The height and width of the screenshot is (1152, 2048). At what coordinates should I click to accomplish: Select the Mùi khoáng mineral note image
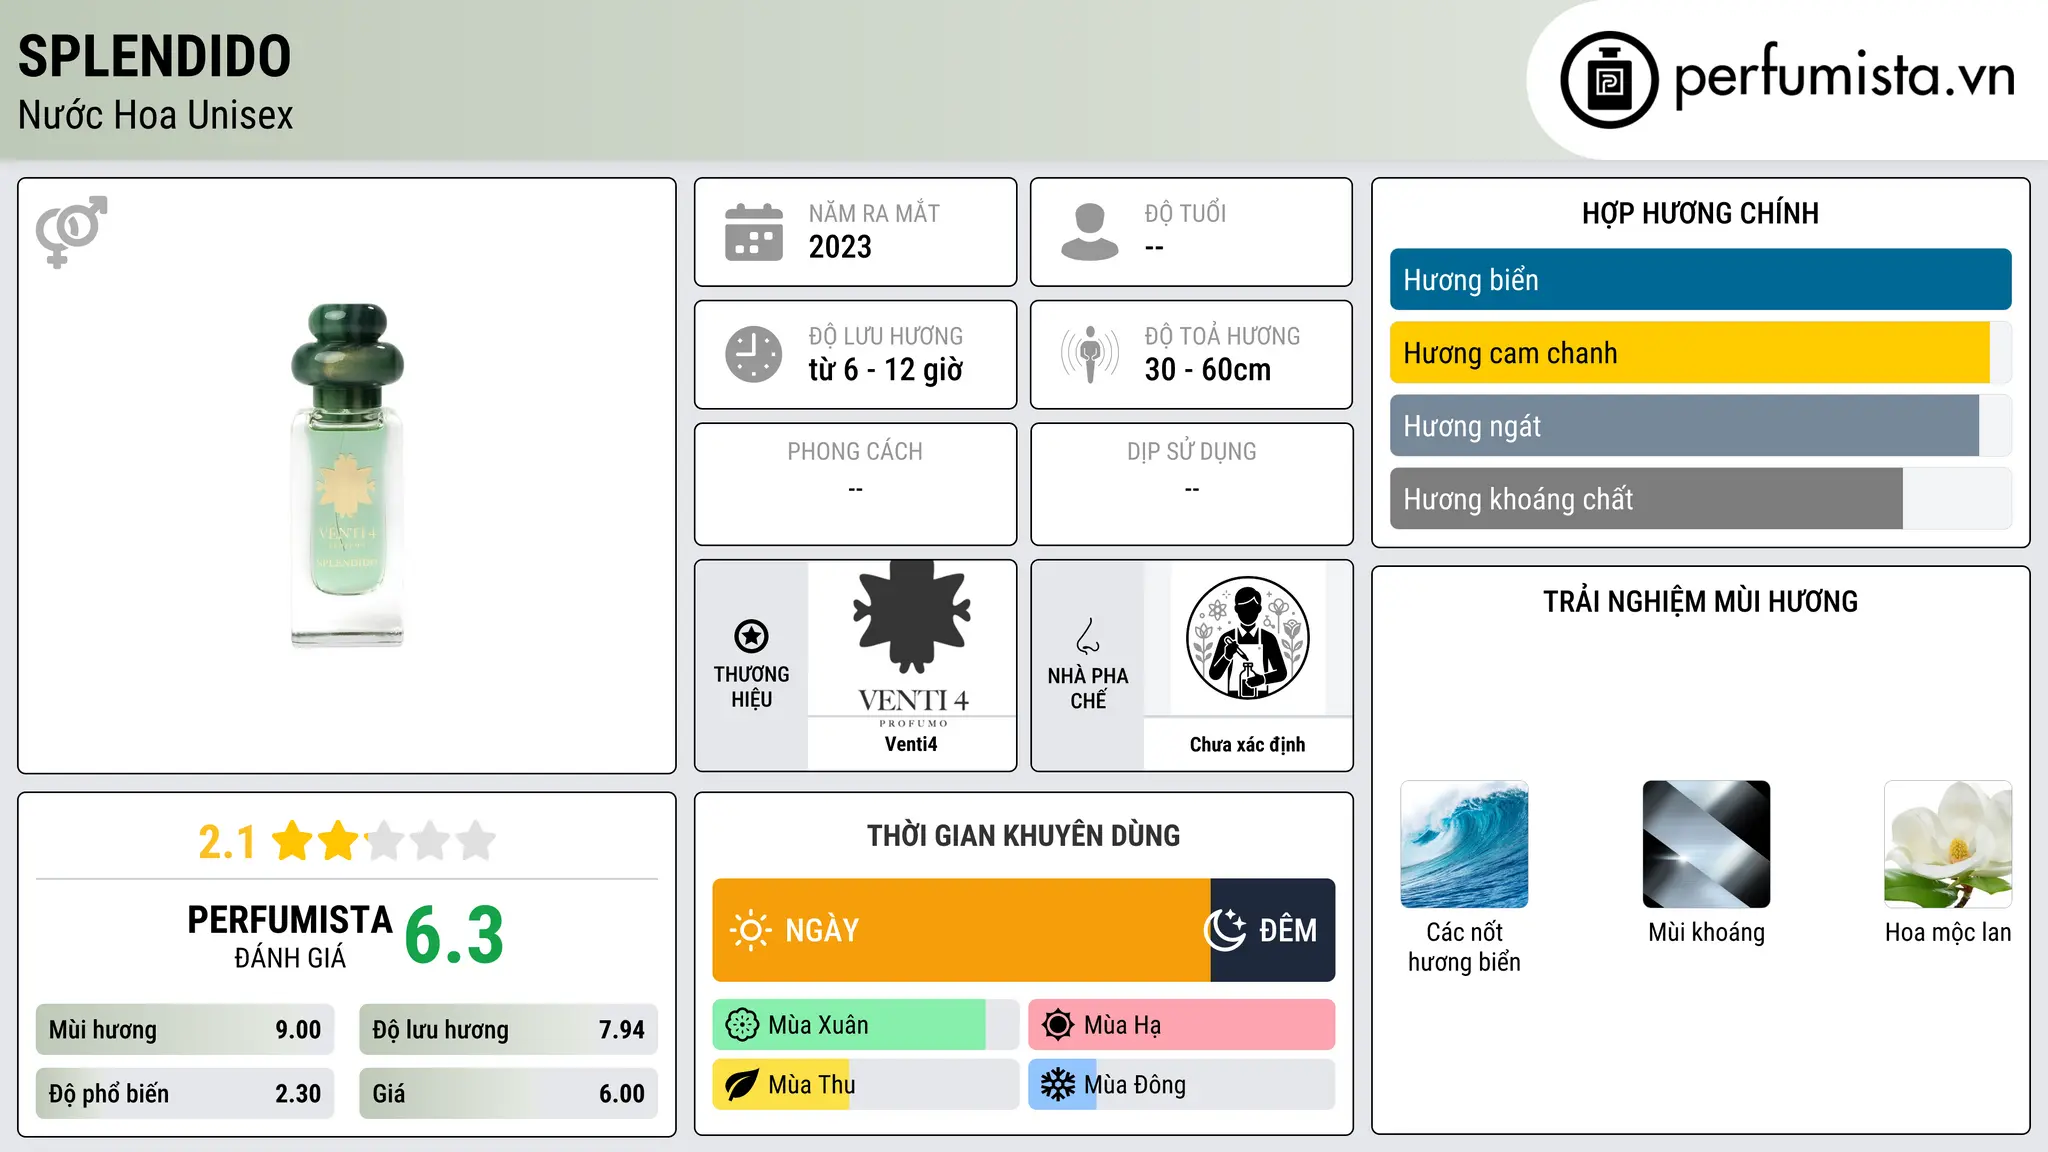[x=1706, y=844]
